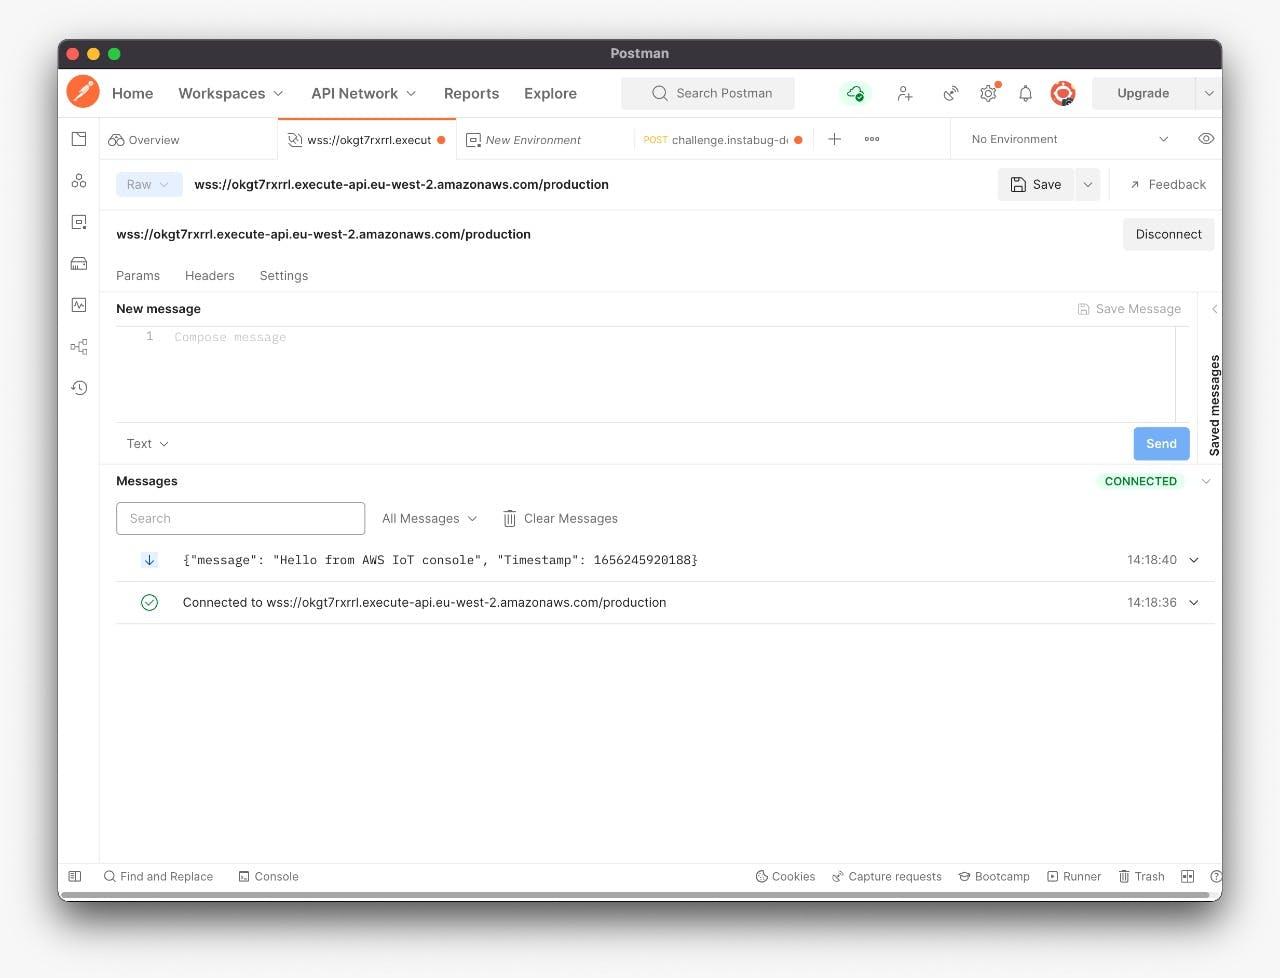Click the Search Postman field

[x=708, y=93]
